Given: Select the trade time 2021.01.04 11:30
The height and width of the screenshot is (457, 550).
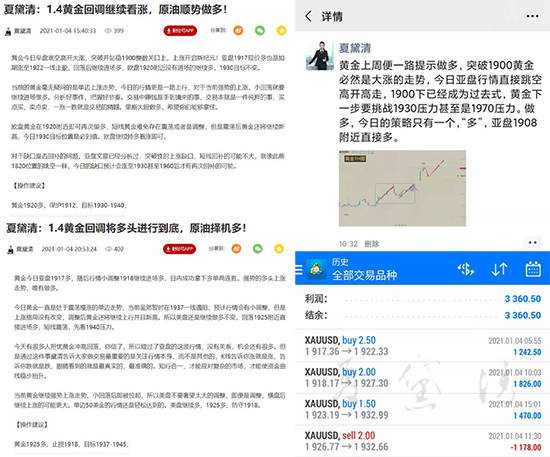Looking at the screenshot, I should 515,436.
